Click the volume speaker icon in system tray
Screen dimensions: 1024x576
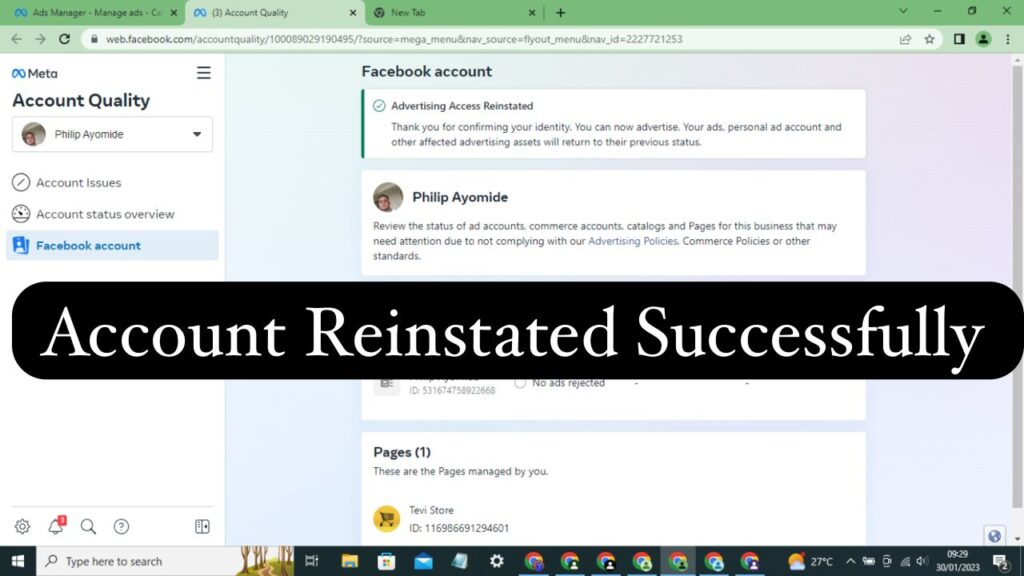[x=921, y=561]
